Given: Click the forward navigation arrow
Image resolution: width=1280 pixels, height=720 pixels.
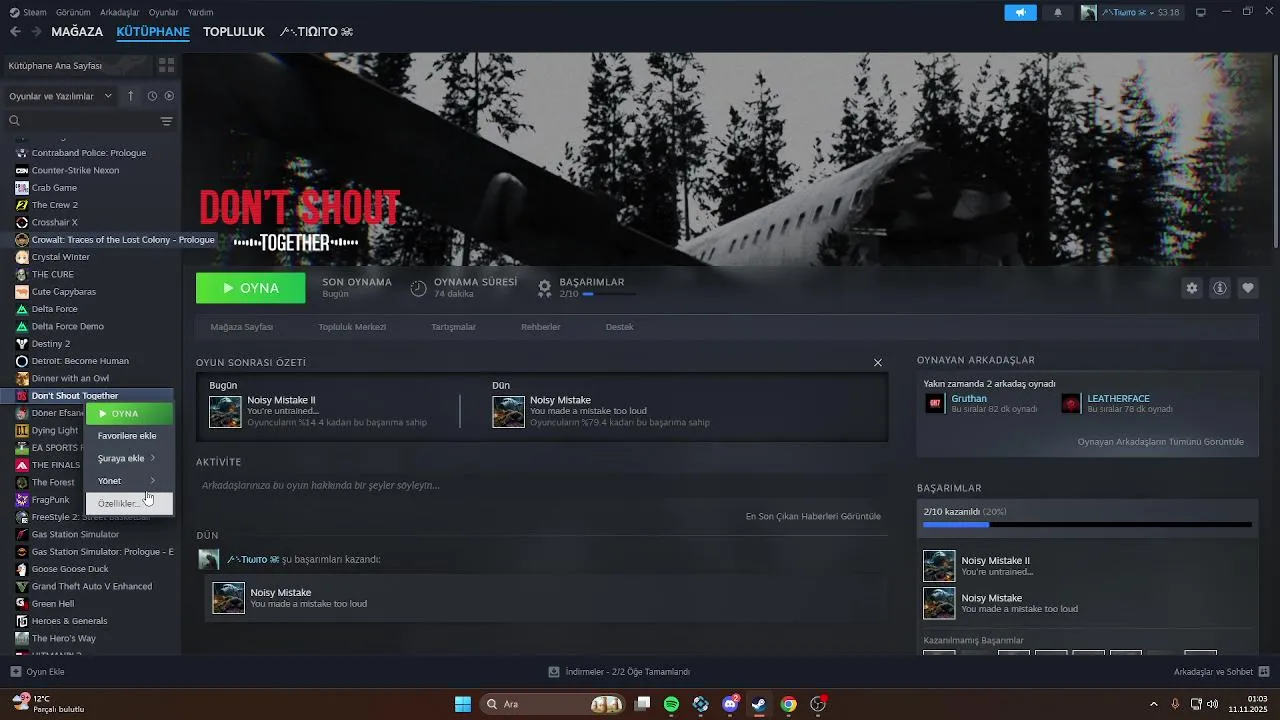Looking at the screenshot, I should pyautogui.click(x=36, y=32).
